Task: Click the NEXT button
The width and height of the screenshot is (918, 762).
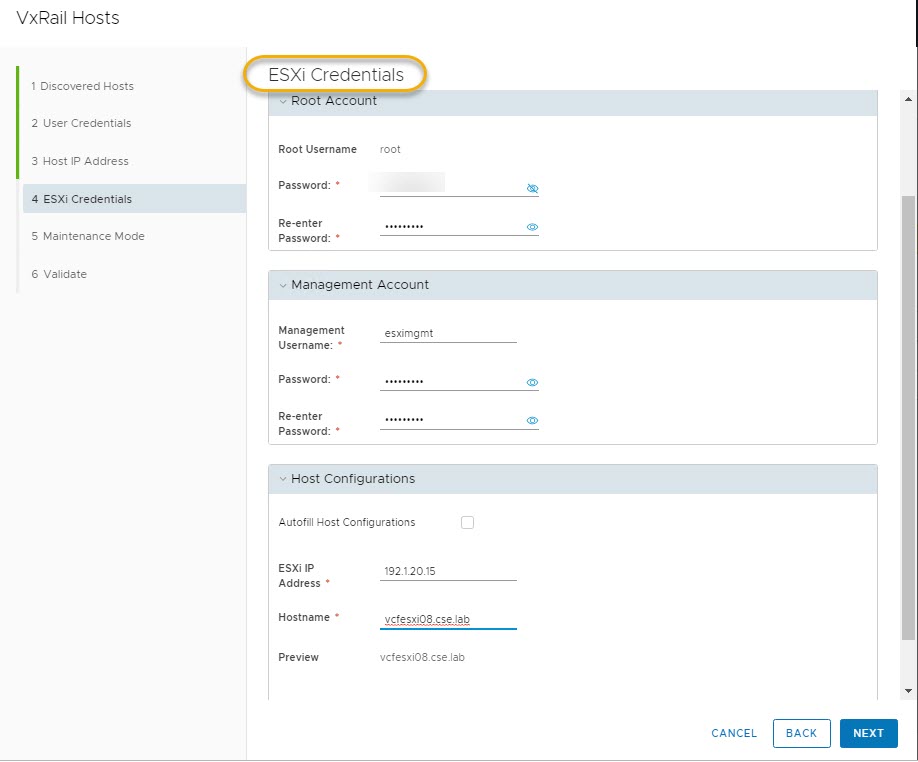Action: pyautogui.click(x=868, y=733)
